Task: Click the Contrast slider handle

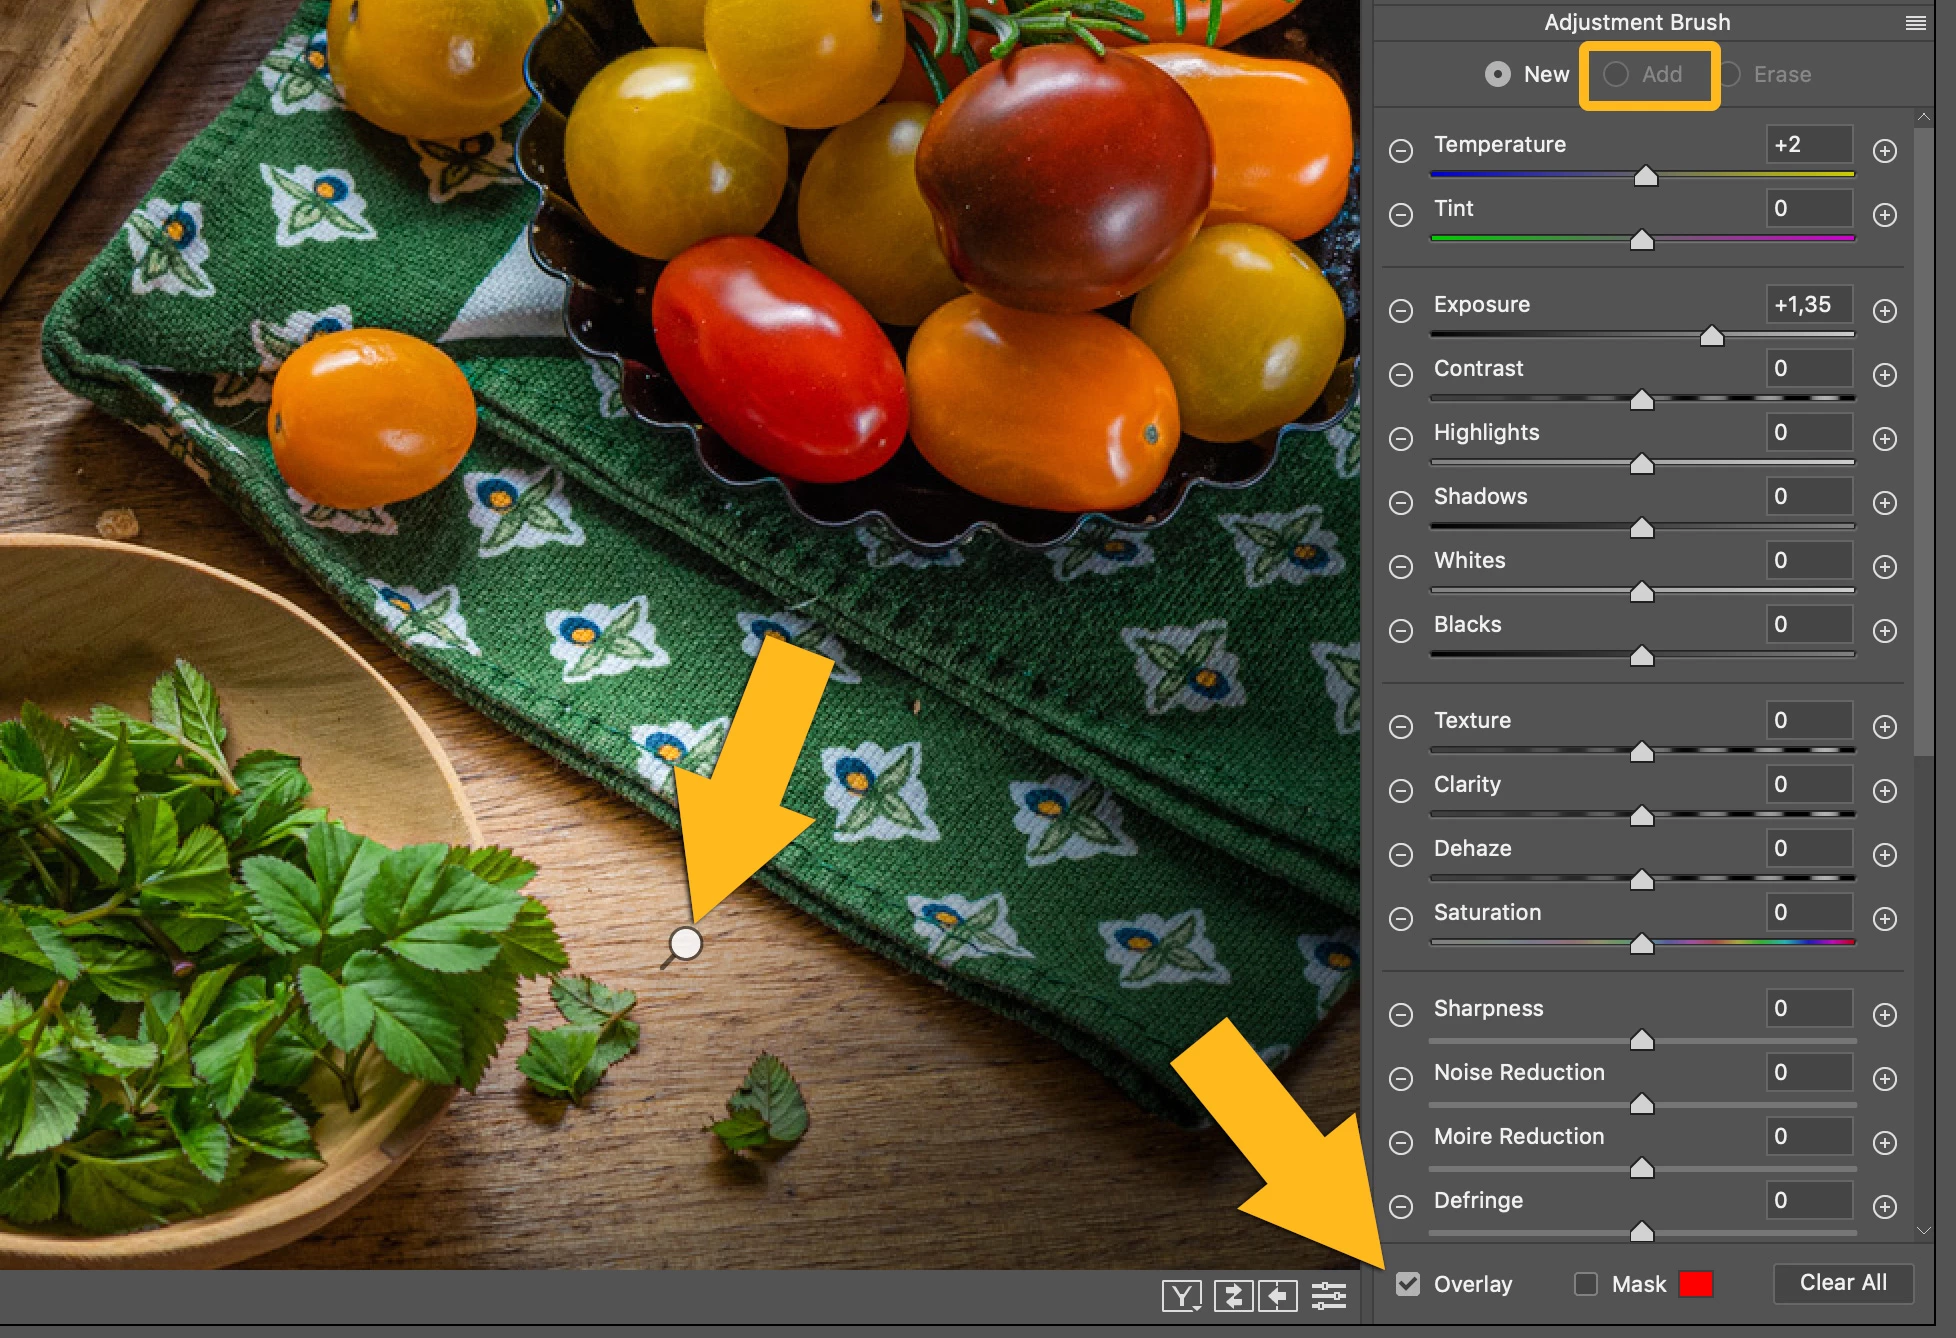Action: (1641, 400)
